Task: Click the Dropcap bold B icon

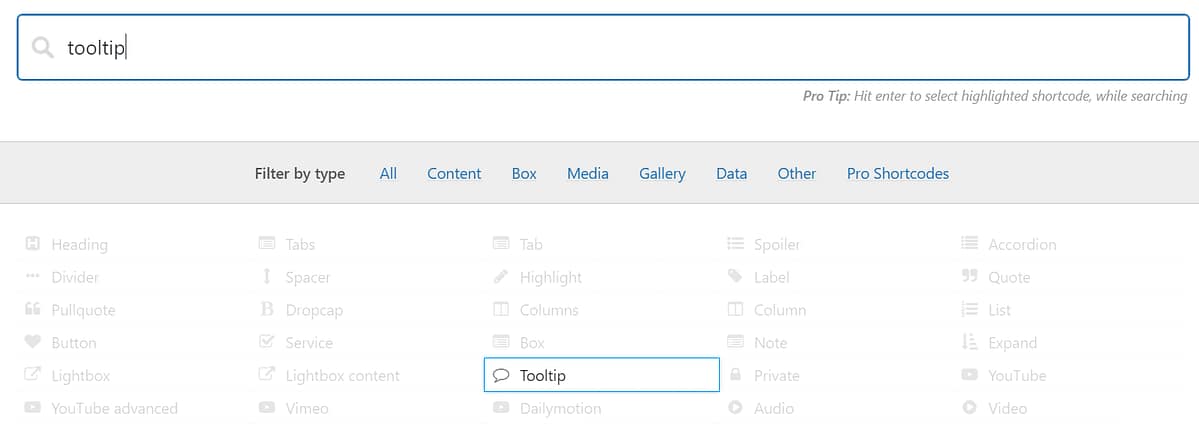Action: 267,309
